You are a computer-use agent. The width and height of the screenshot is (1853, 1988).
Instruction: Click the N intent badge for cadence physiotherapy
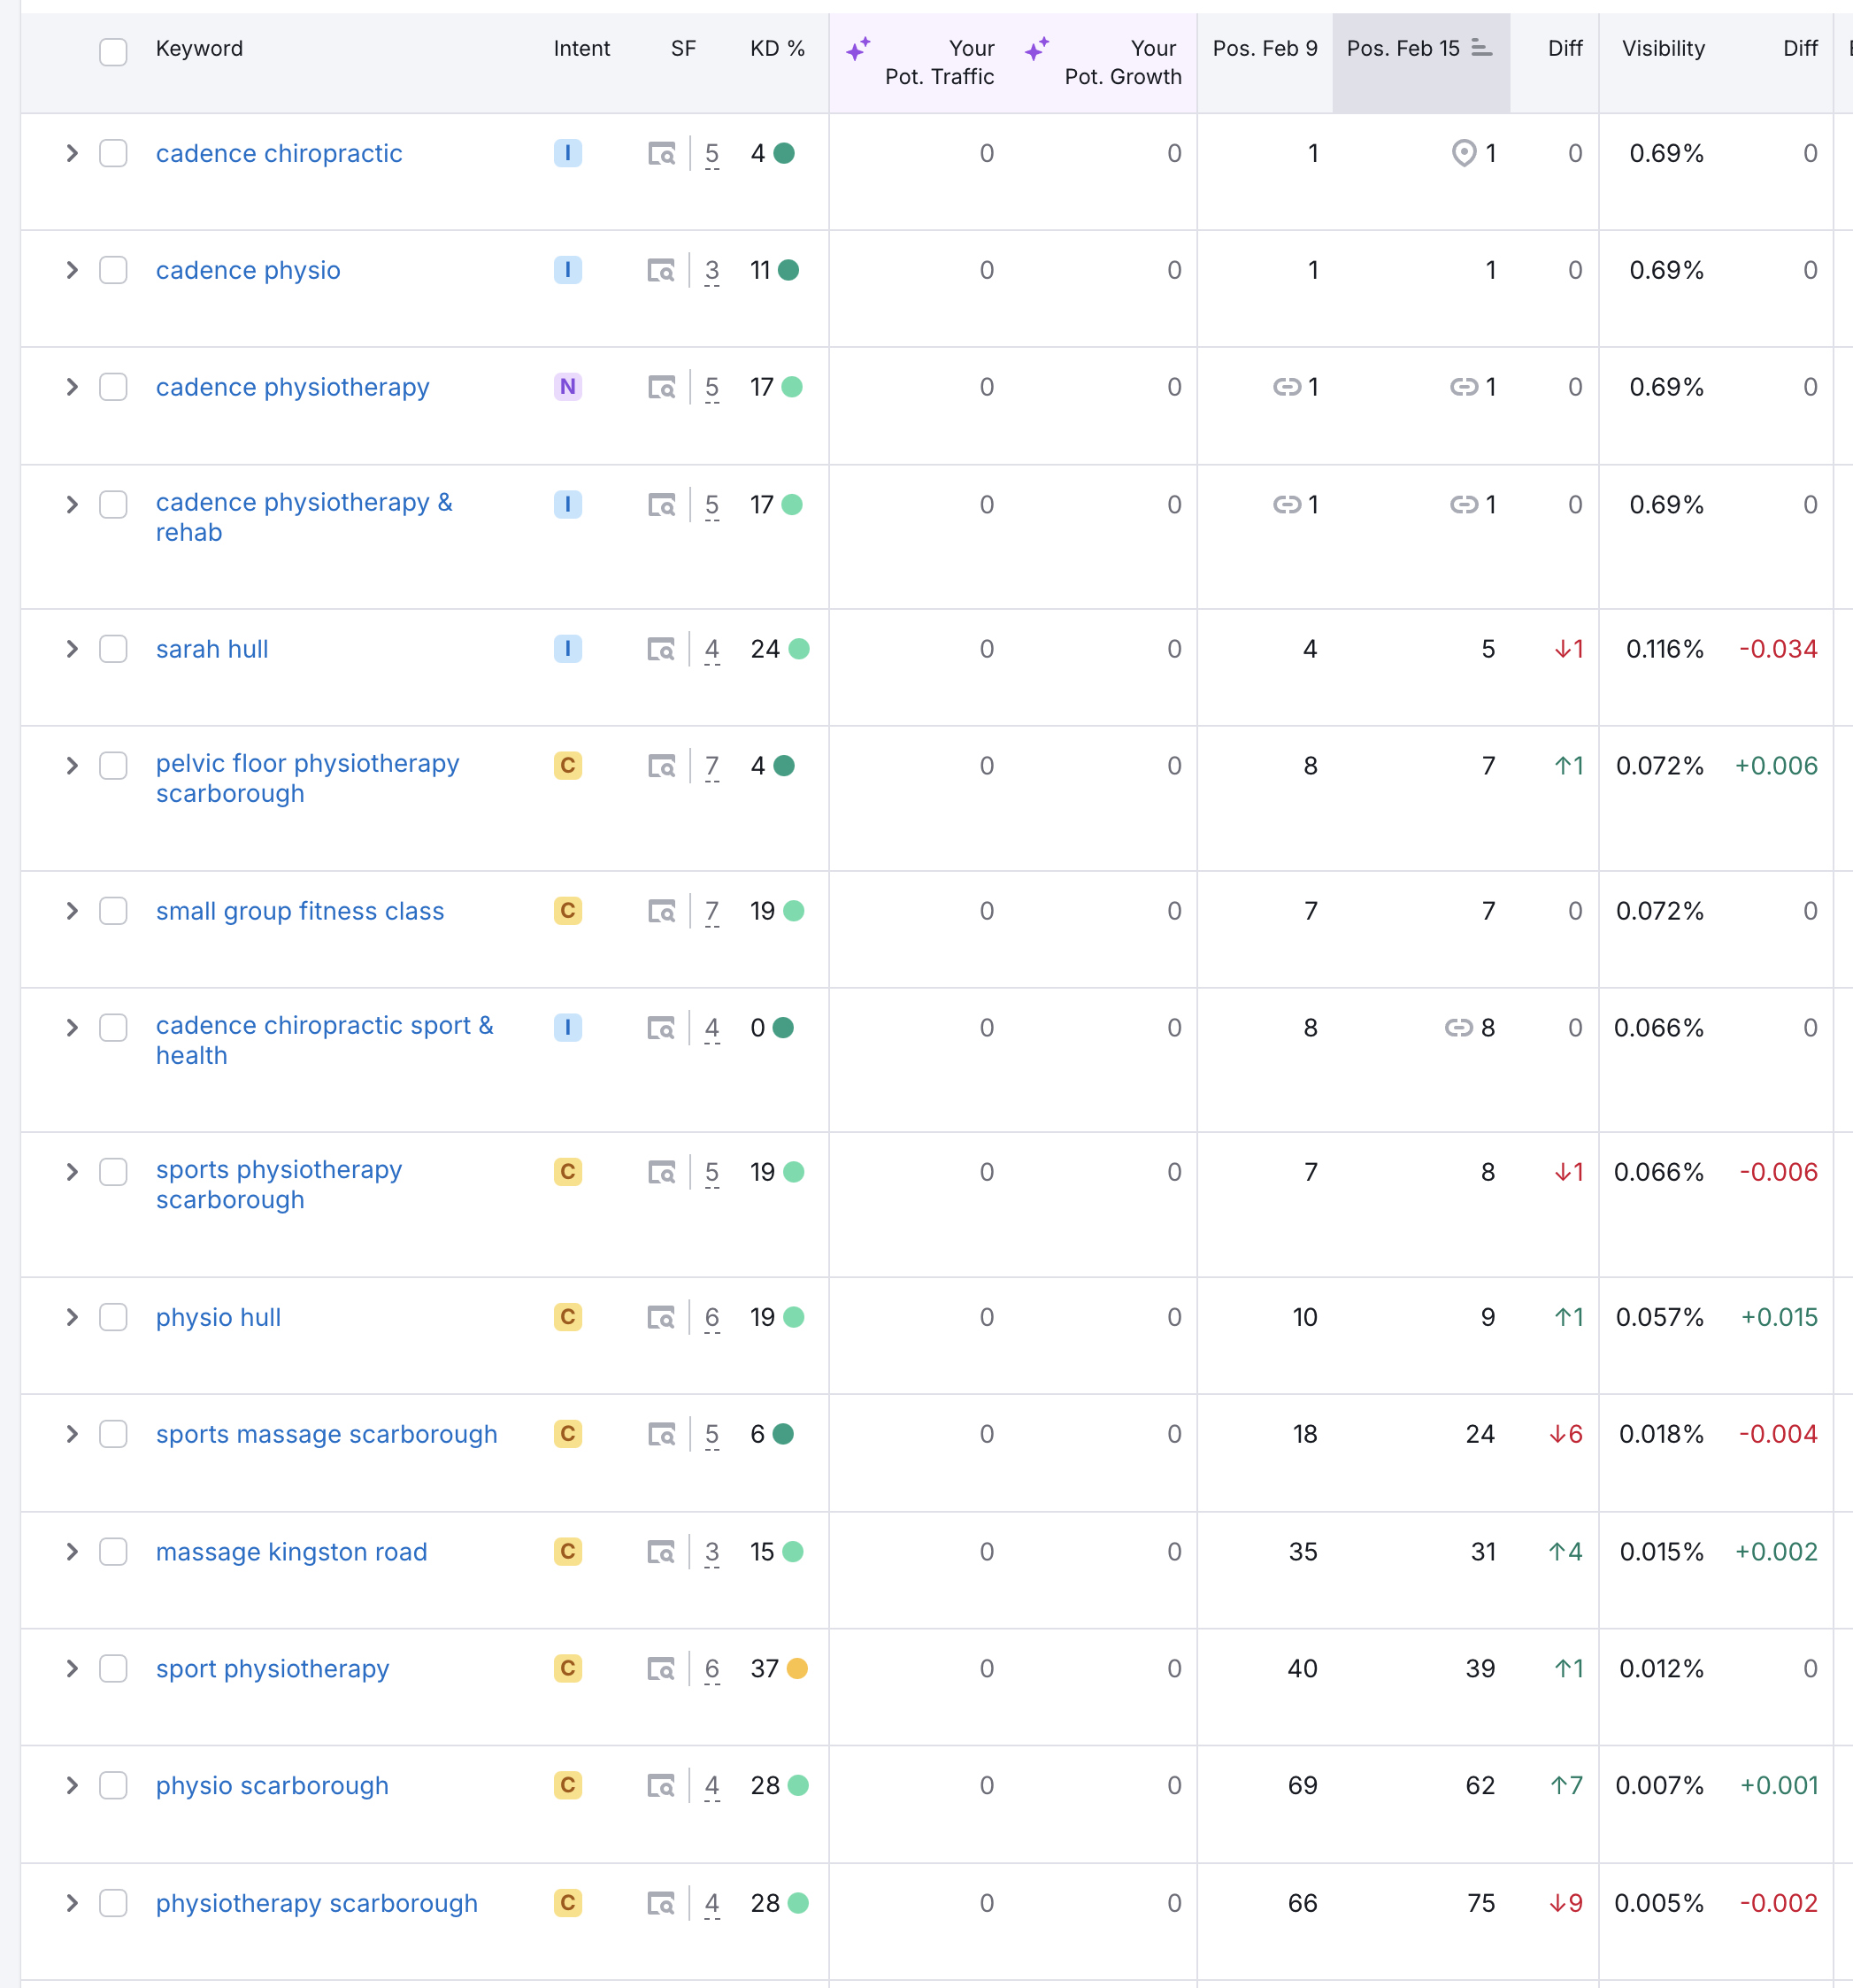(x=568, y=387)
